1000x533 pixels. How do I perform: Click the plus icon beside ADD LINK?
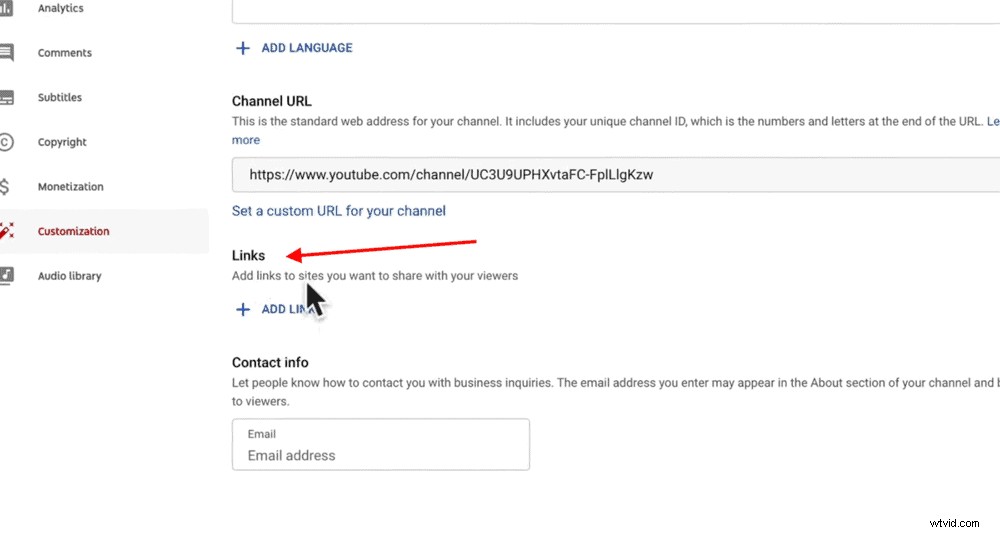coord(242,310)
